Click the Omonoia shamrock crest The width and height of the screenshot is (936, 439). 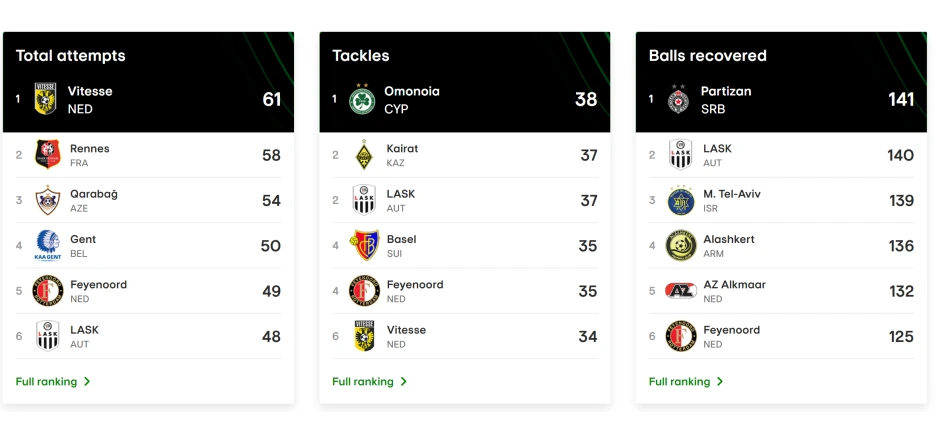pyautogui.click(x=362, y=99)
